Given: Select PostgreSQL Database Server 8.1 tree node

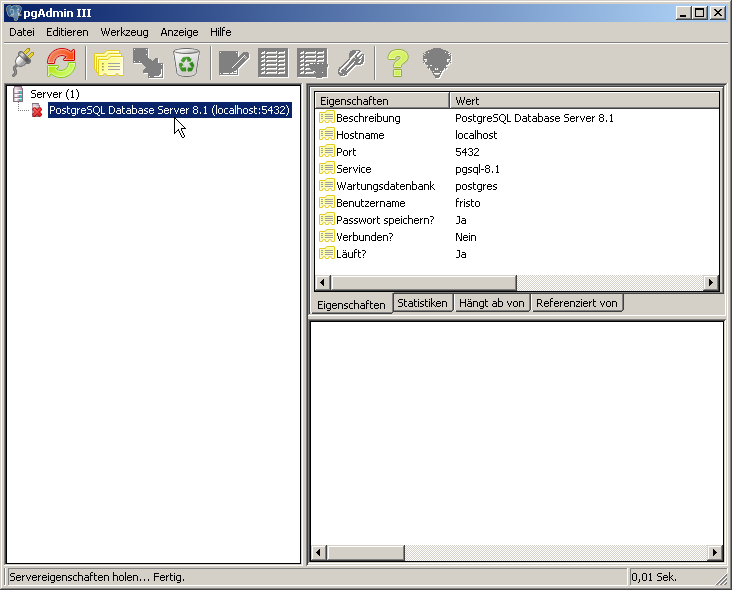Looking at the screenshot, I should (170, 110).
